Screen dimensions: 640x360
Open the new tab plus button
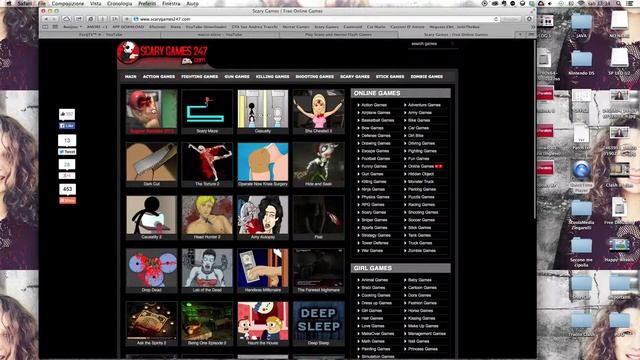tap(520, 35)
